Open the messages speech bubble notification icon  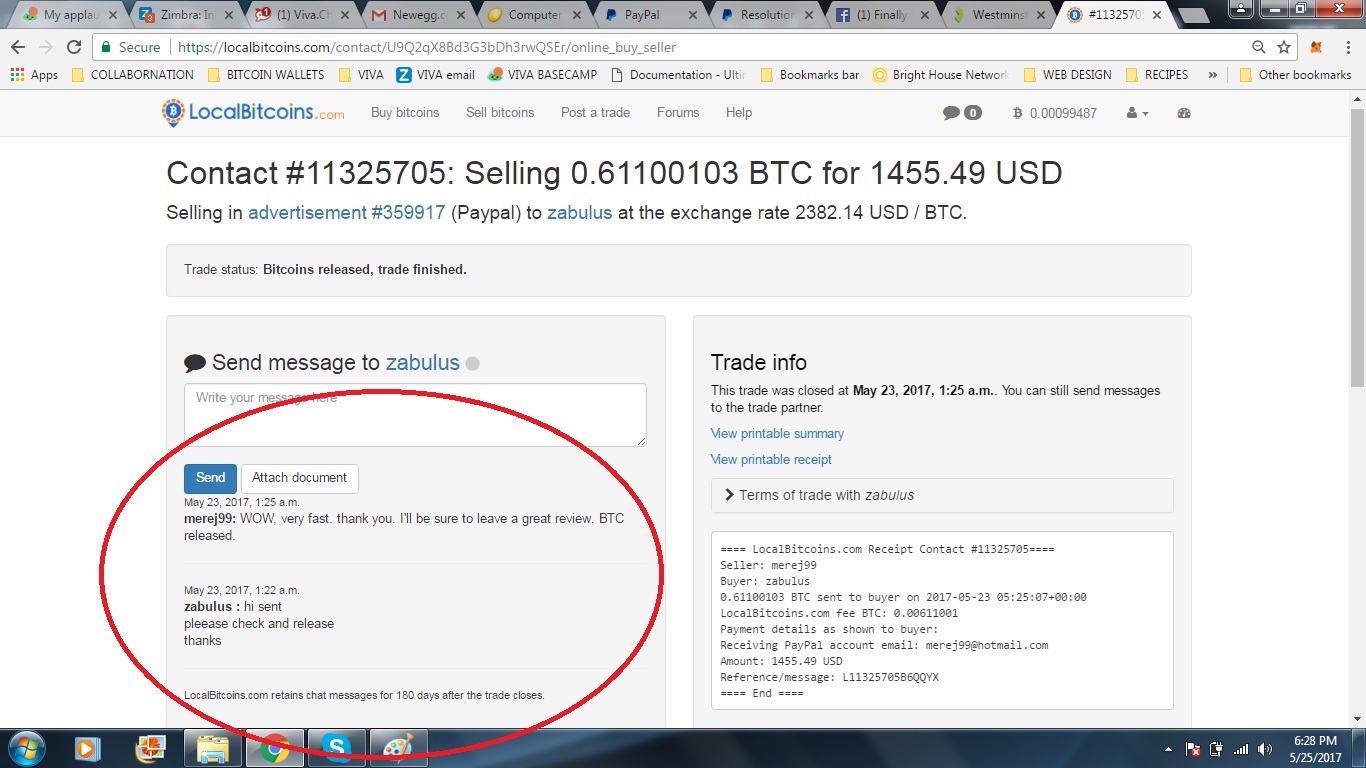coord(952,113)
